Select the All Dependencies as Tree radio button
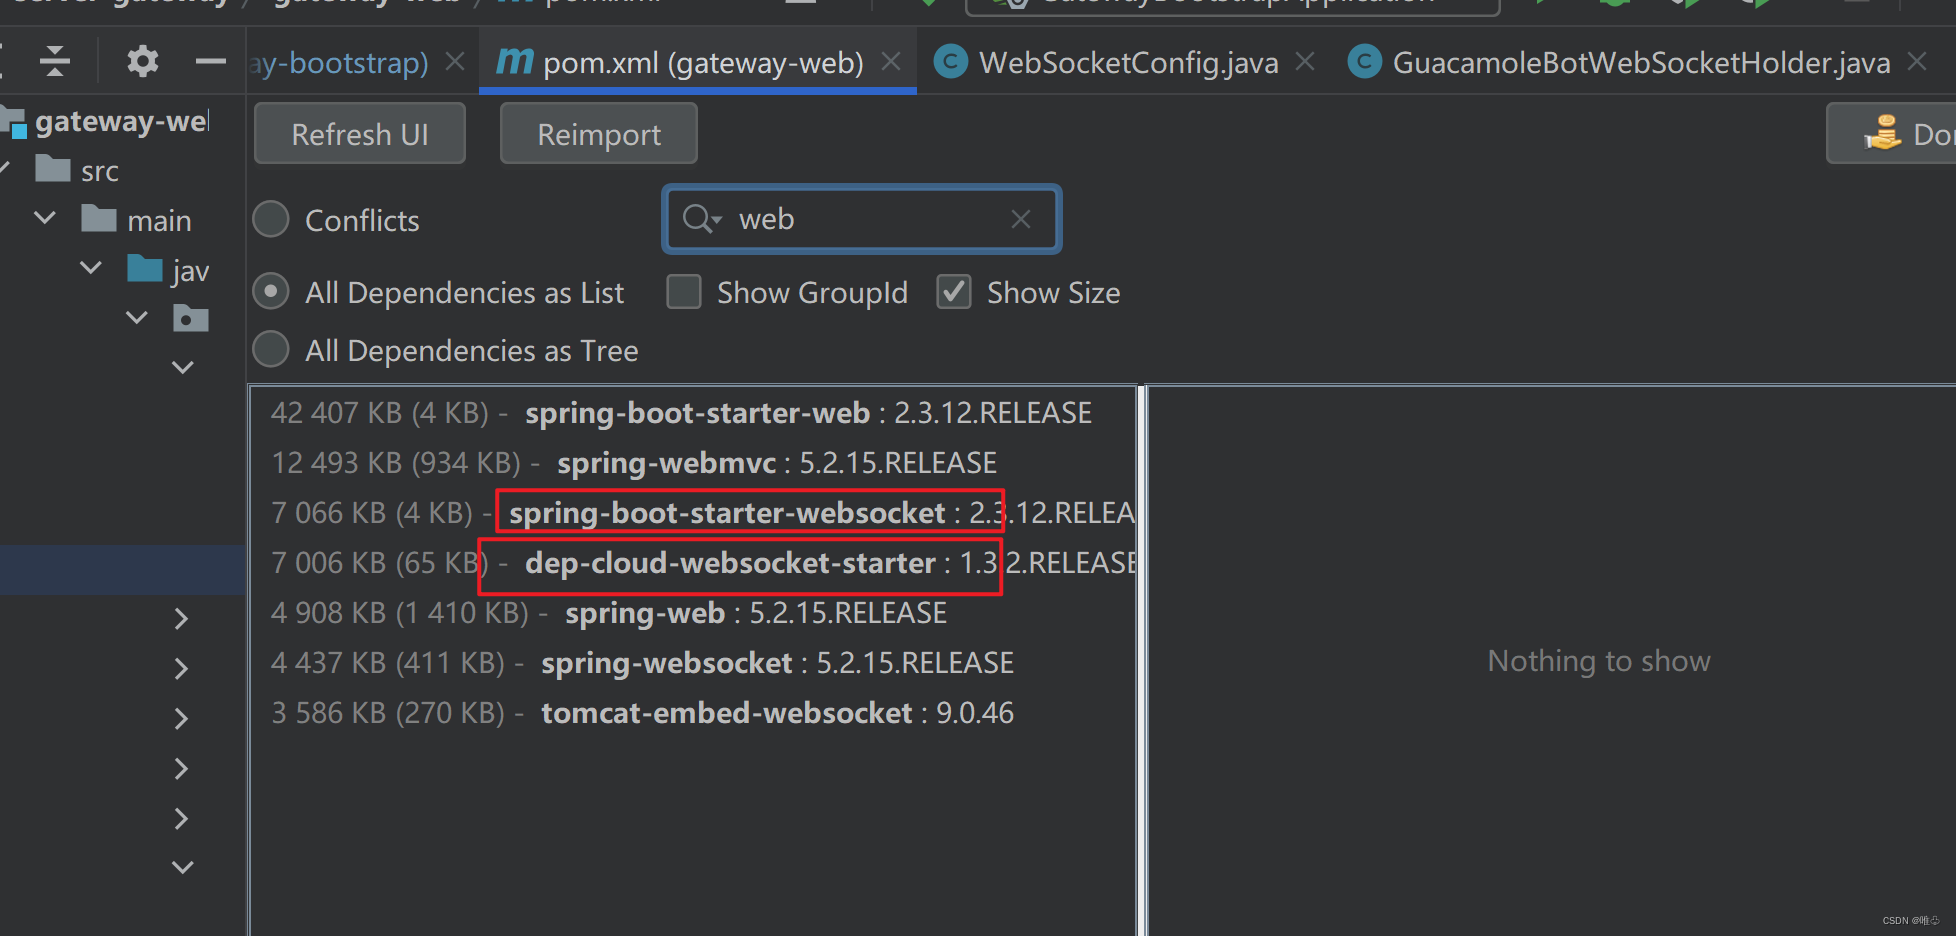1956x936 pixels. (270, 349)
